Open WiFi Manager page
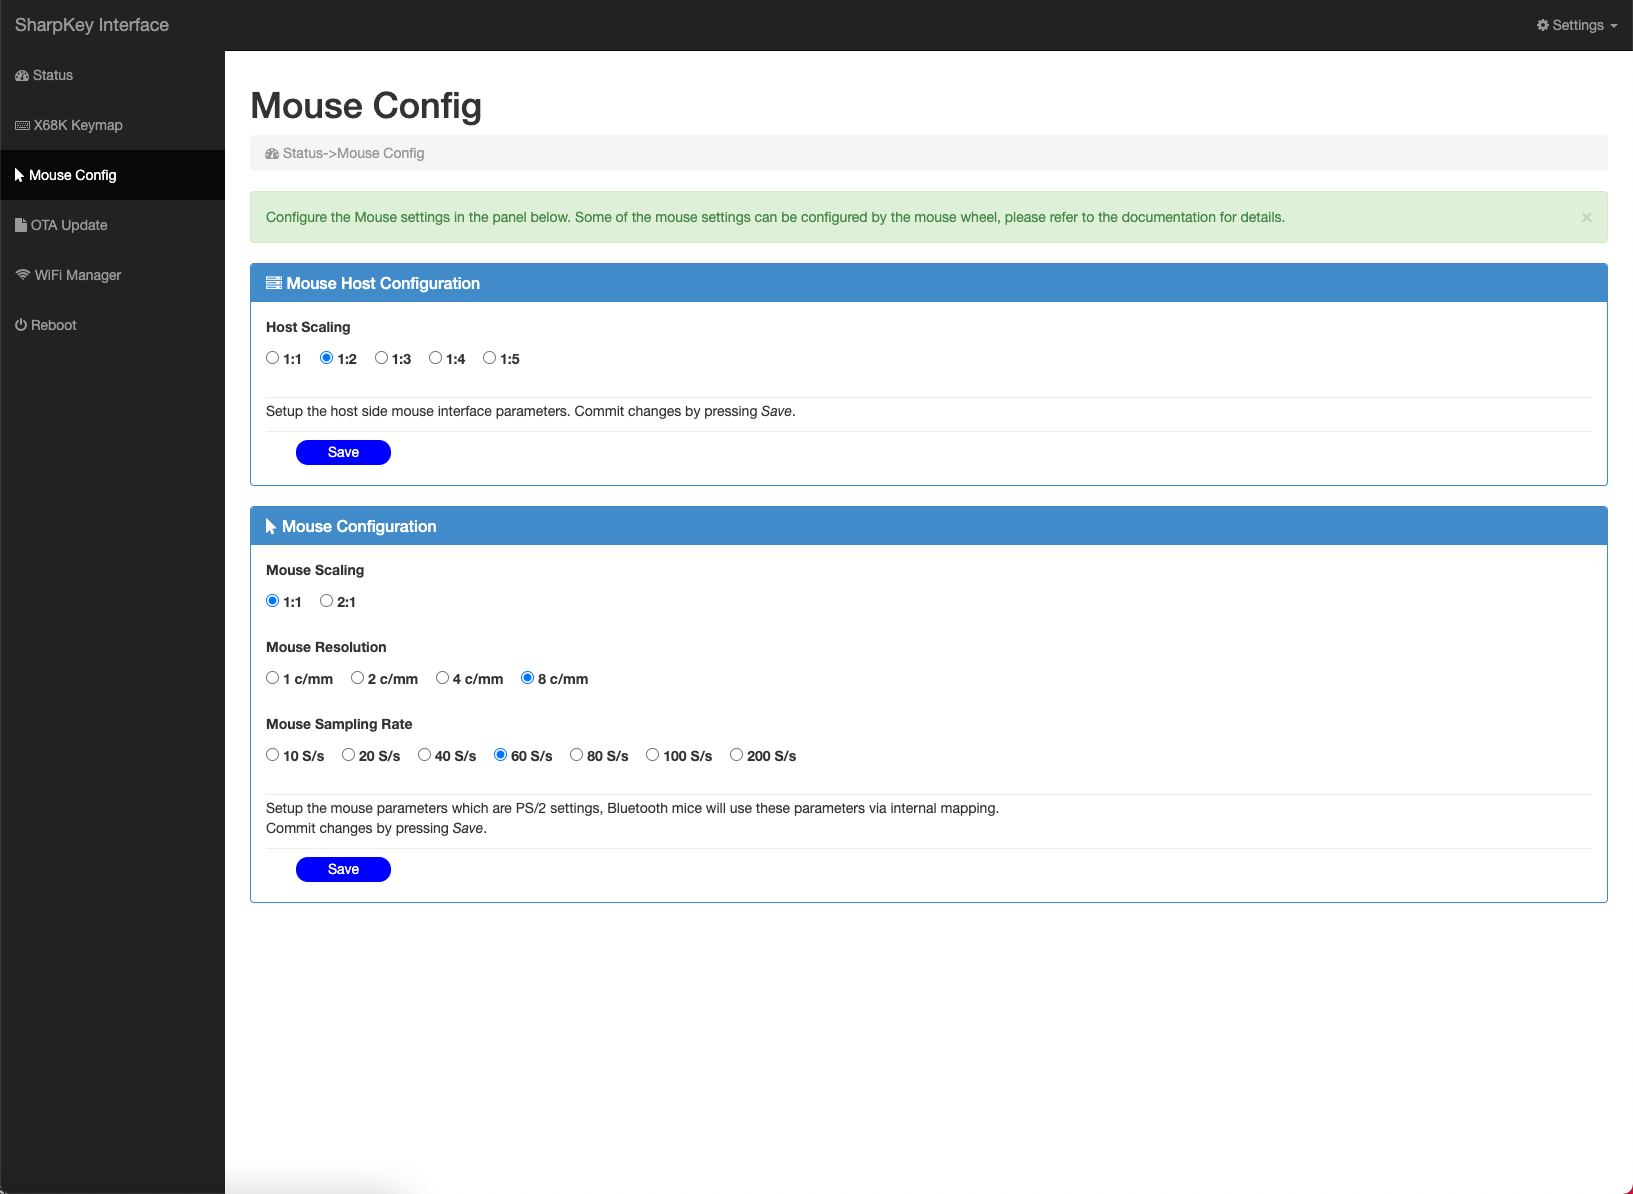 (x=112, y=275)
